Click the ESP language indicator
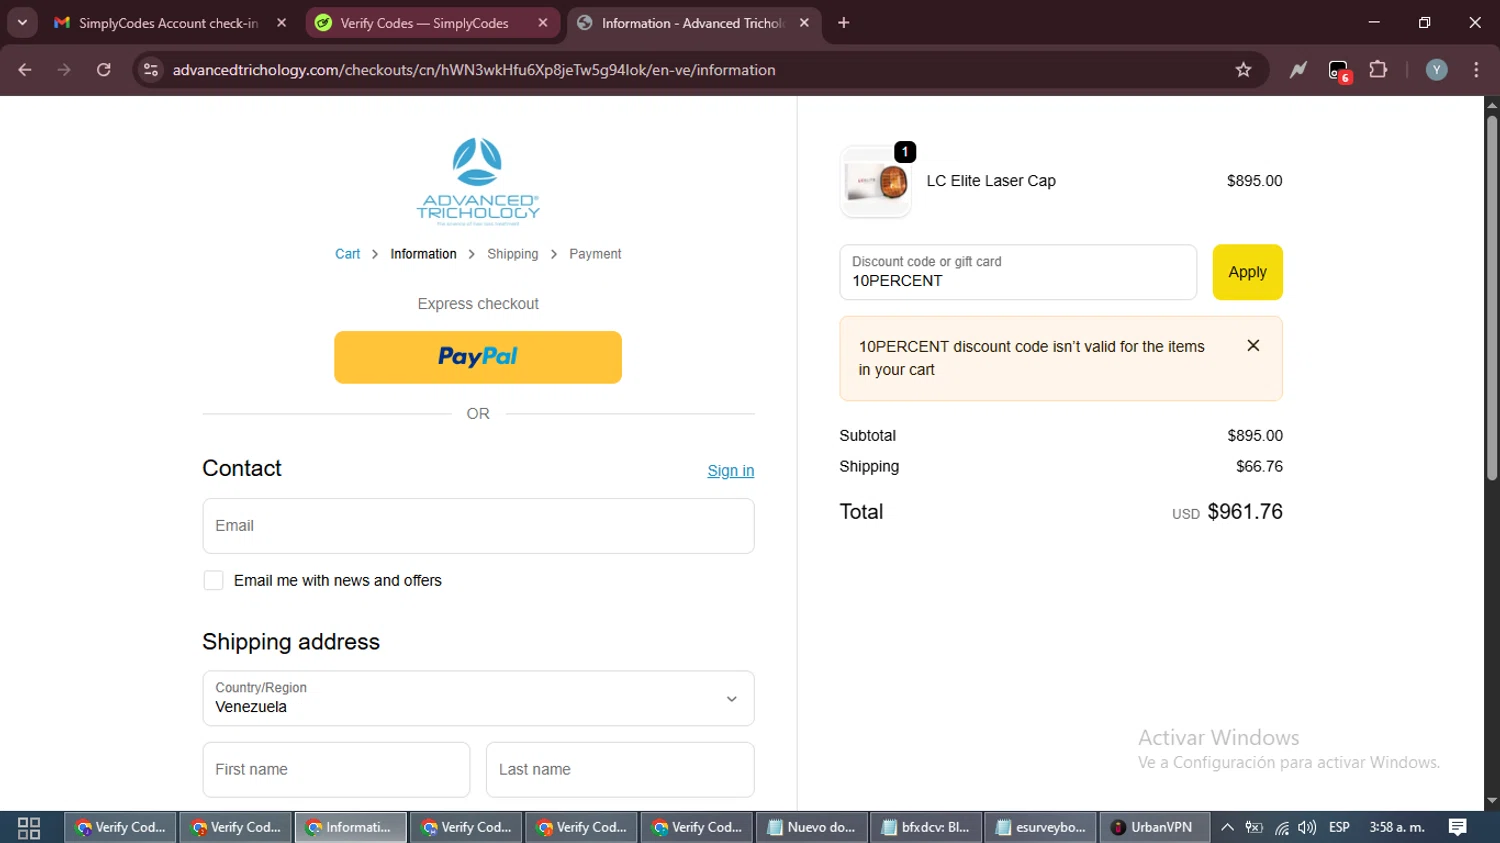 [1339, 828]
